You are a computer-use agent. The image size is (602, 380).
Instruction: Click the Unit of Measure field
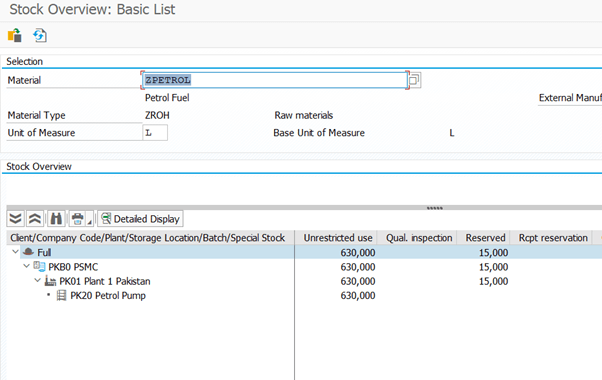coord(155,133)
